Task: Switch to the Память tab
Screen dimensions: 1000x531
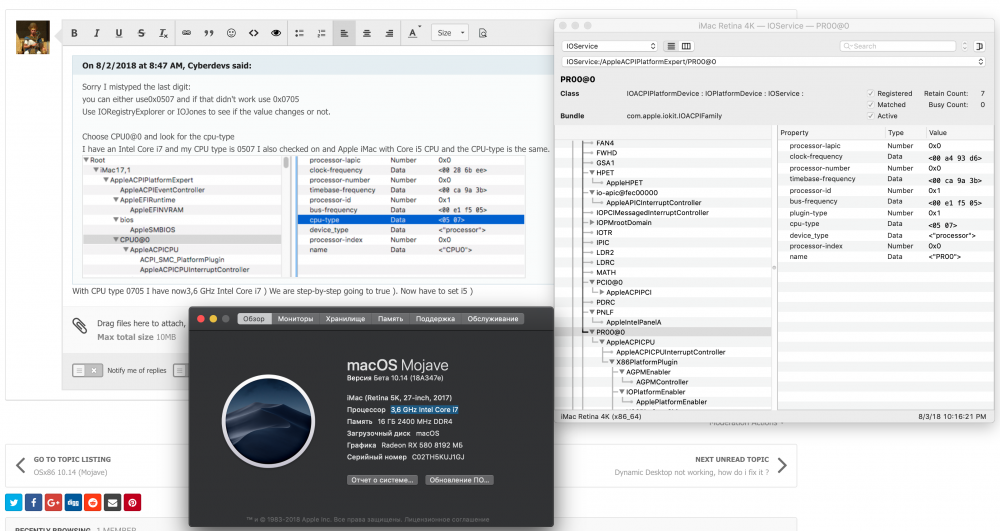Action: 390,319
